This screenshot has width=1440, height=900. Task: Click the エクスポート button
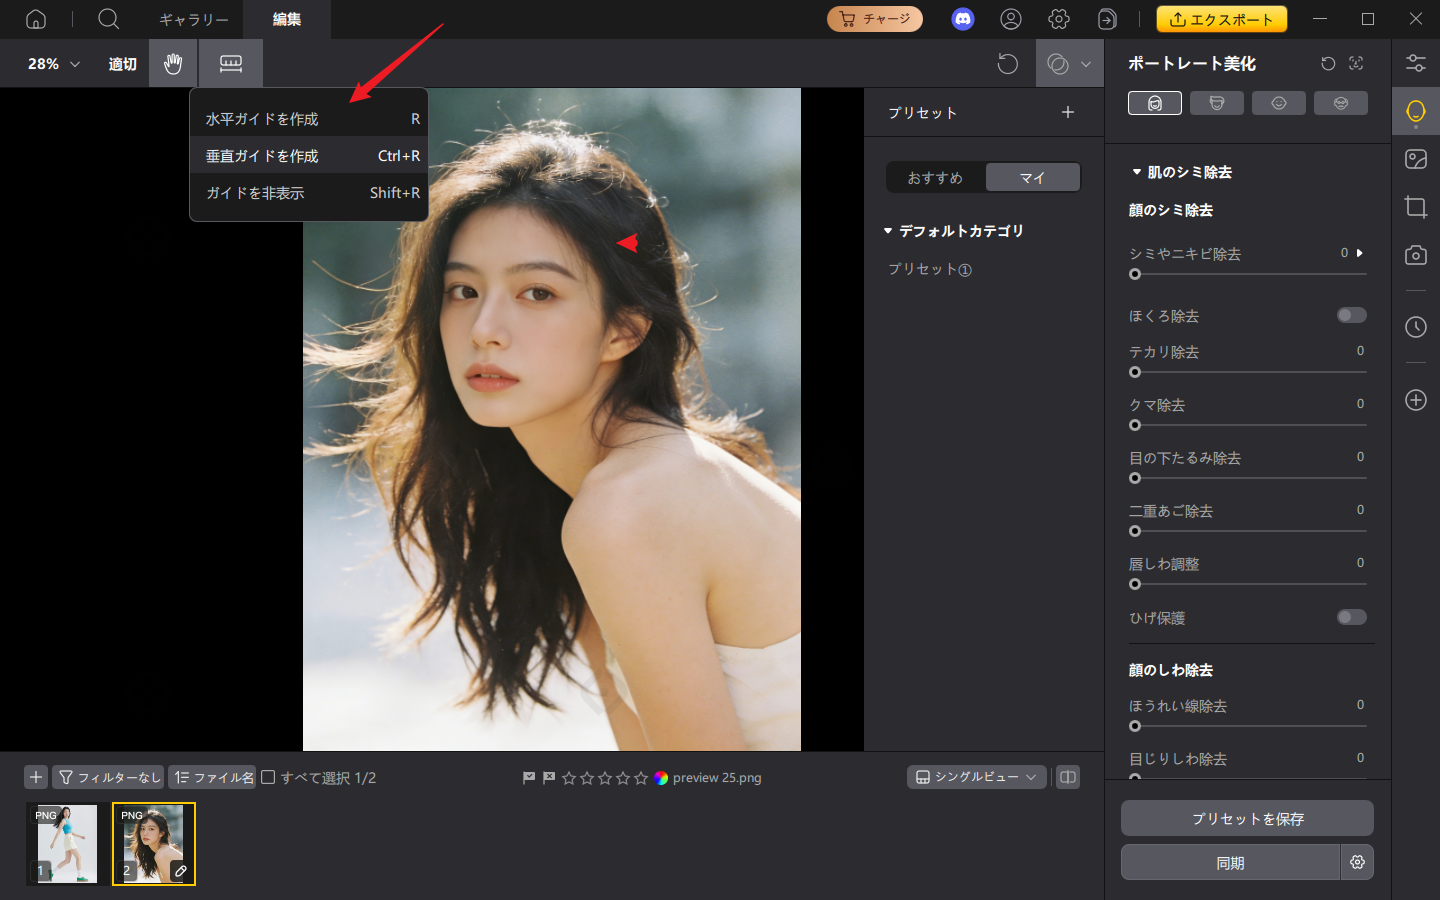tap(1221, 19)
